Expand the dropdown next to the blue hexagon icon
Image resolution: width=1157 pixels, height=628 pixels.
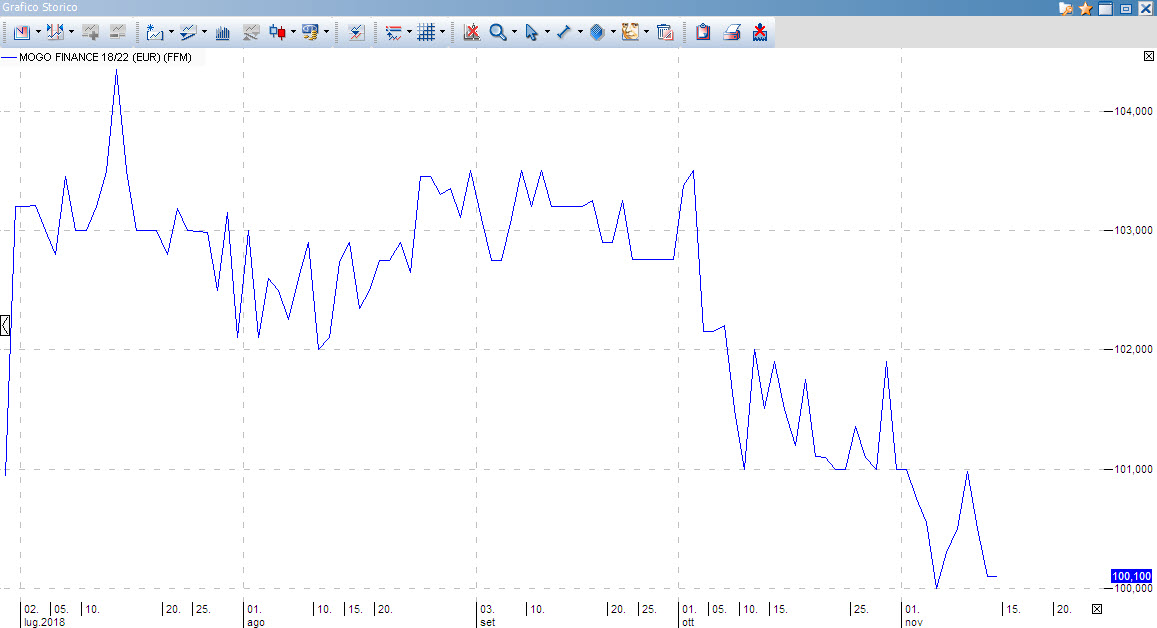pyautogui.click(x=613, y=32)
